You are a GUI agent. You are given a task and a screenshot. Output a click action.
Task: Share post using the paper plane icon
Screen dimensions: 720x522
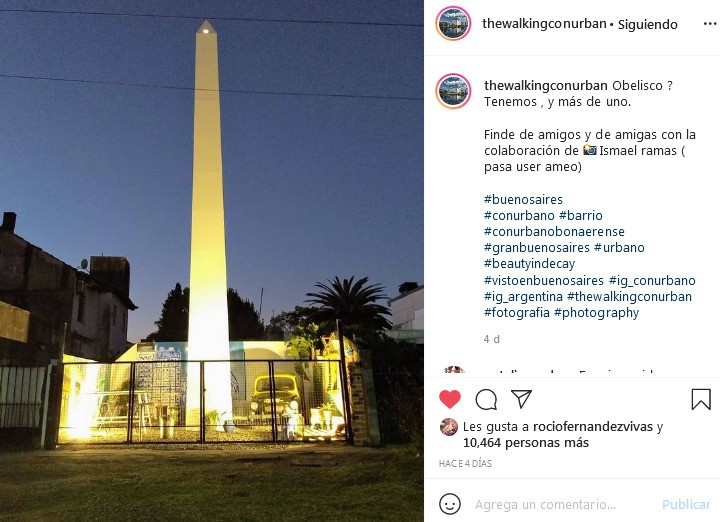[x=521, y=399]
